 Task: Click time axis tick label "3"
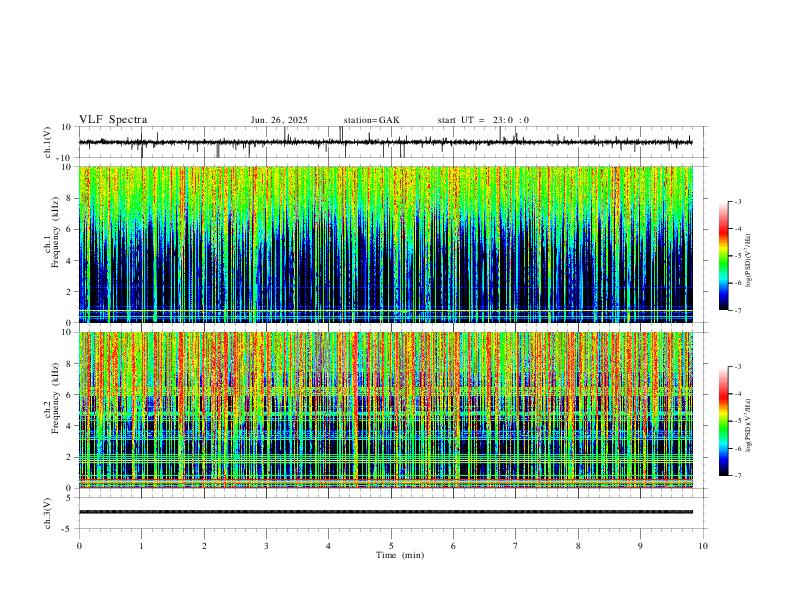coord(266,546)
